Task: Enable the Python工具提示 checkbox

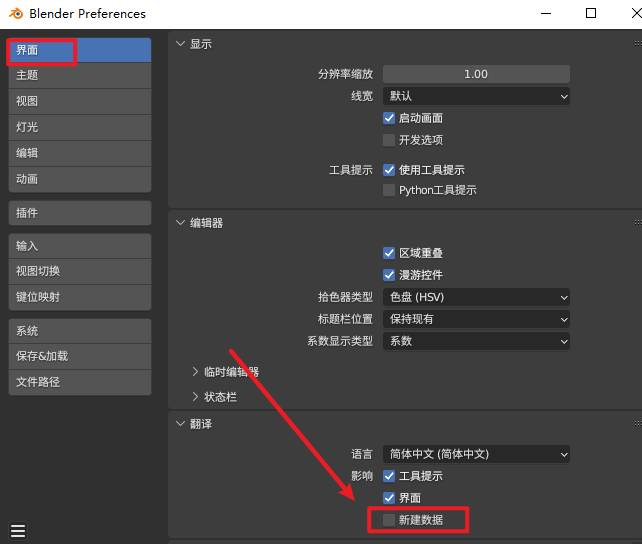Action: point(389,190)
